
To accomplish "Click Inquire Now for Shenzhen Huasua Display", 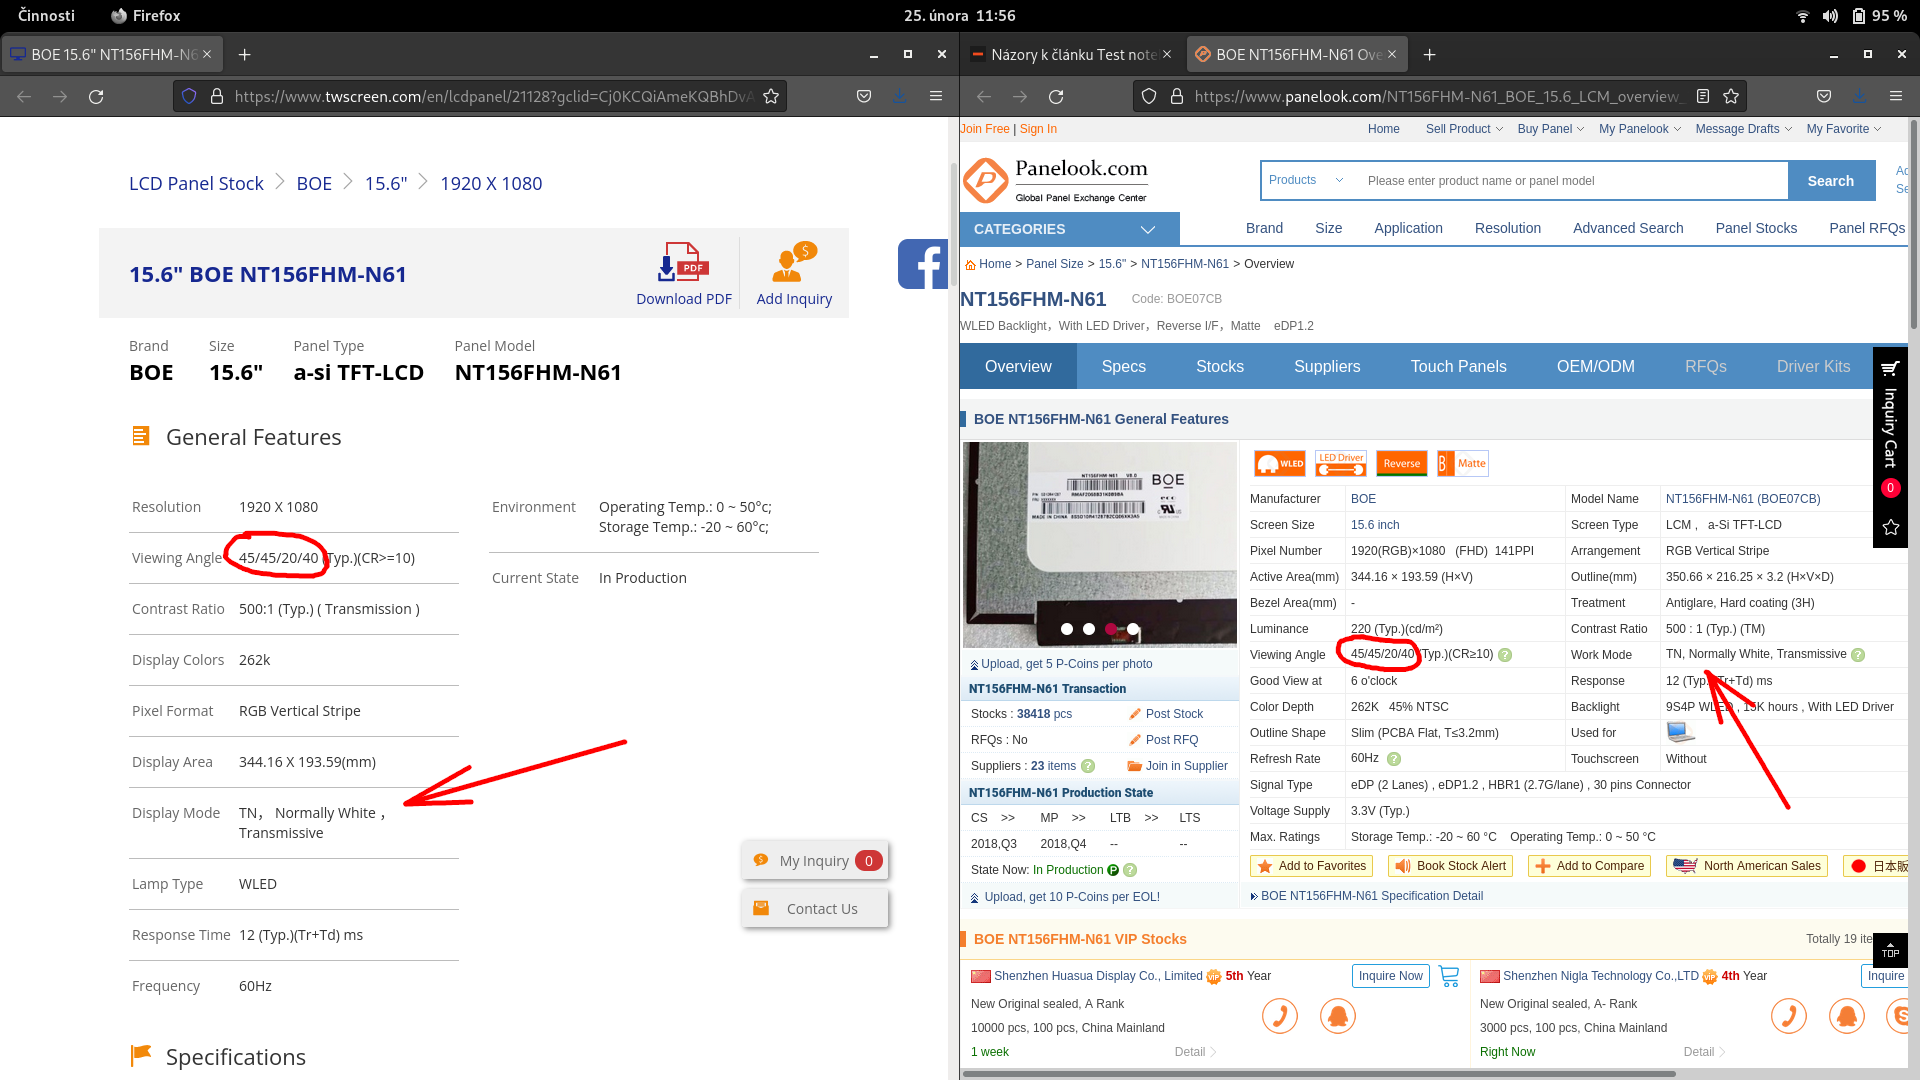I will (1390, 975).
